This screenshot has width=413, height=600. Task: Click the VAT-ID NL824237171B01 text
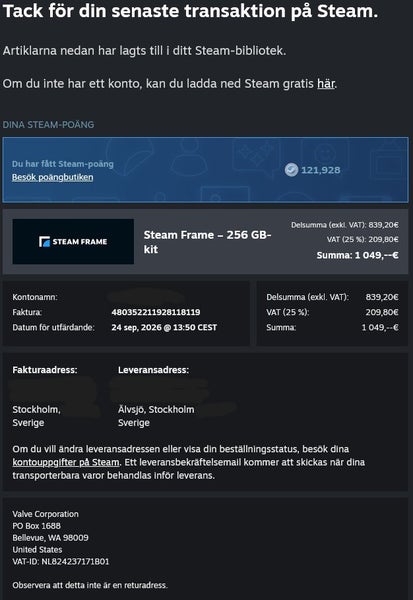click(x=61, y=562)
